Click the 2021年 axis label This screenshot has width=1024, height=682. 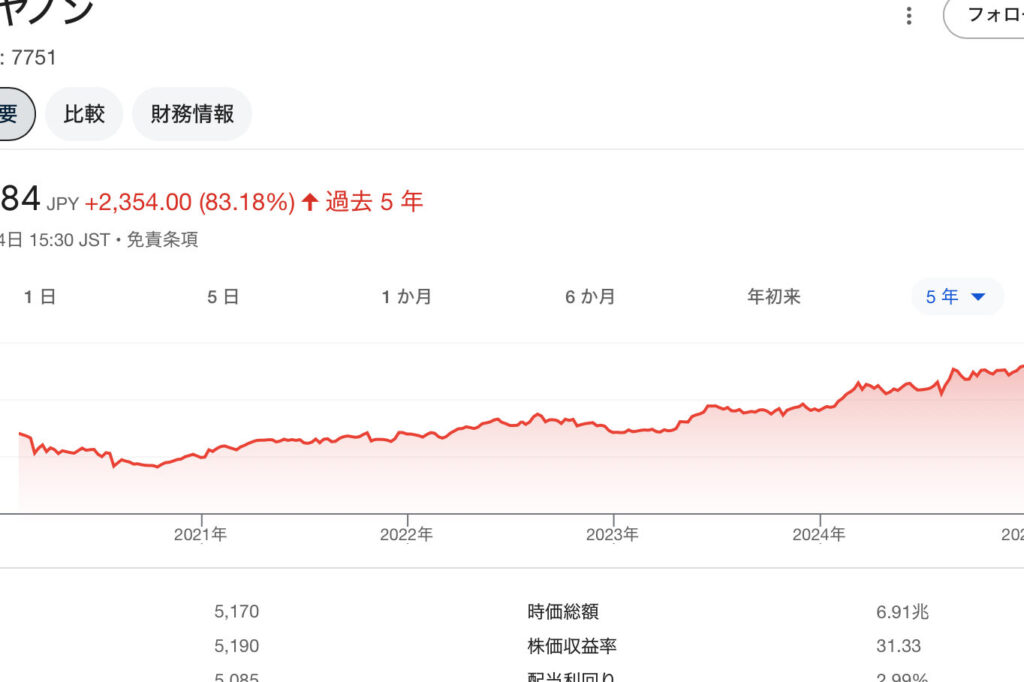(x=200, y=535)
